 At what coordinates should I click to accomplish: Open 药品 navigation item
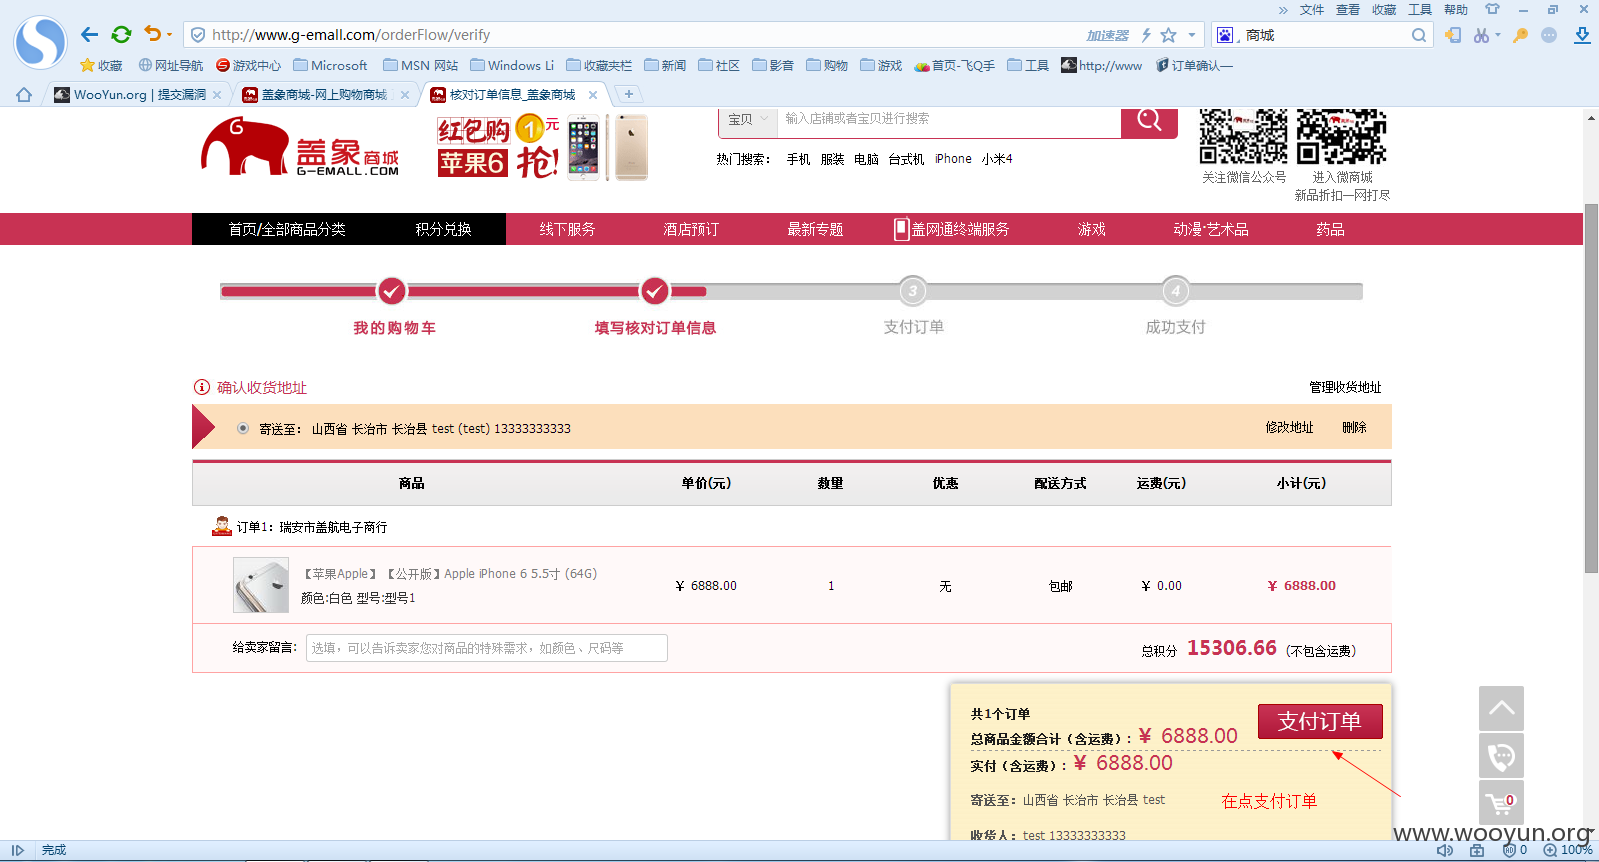(x=1330, y=229)
